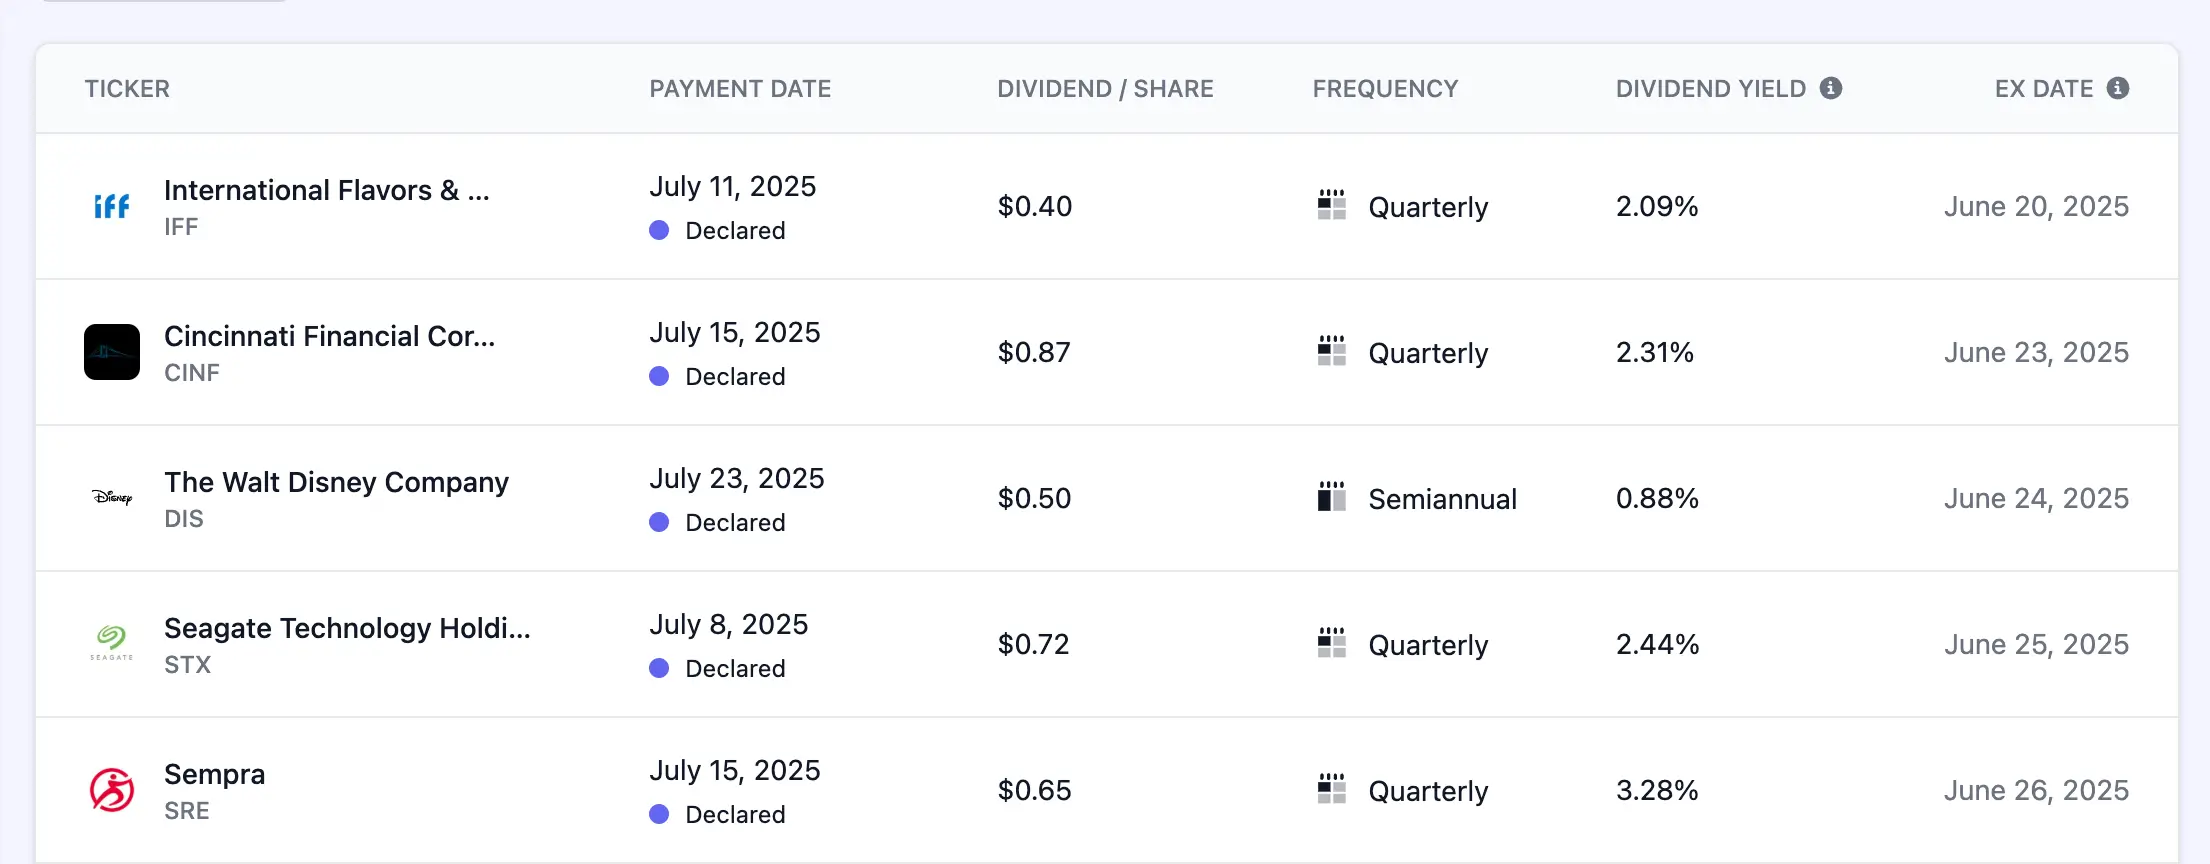
Task: Click the Dividend / Share column header
Action: (x=1105, y=89)
